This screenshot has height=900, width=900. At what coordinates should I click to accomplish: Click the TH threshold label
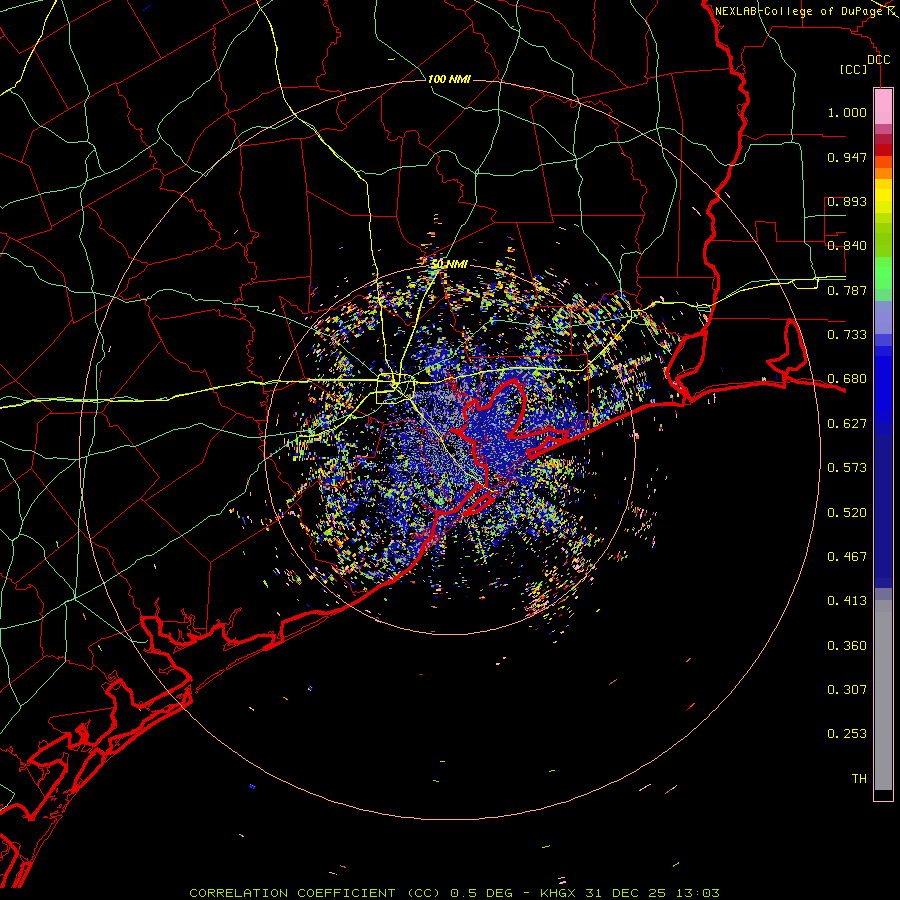(x=859, y=779)
